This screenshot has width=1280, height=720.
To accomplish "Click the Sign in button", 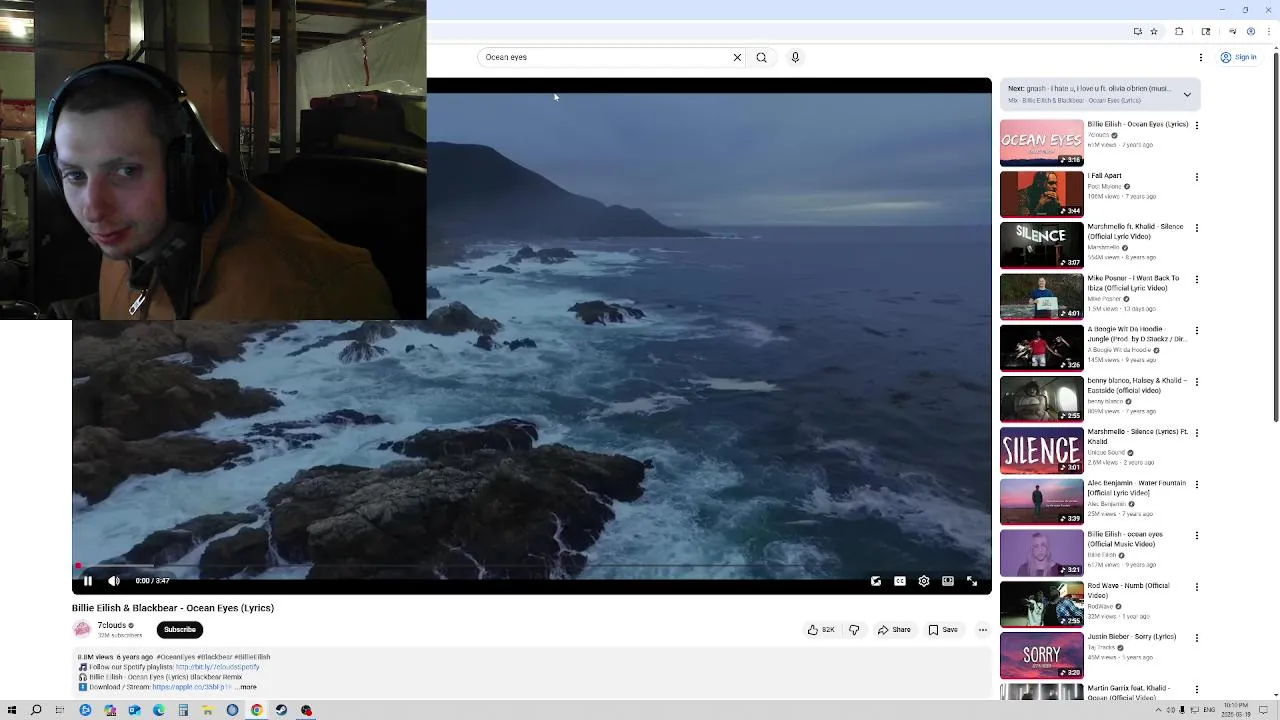I will click(x=1239, y=57).
